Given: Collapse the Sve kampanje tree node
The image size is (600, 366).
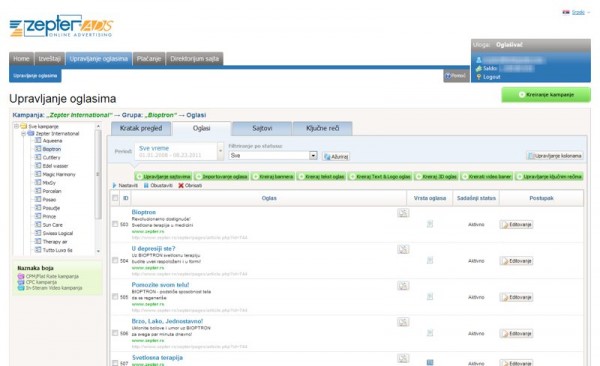Looking at the screenshot, I should (16, 126).
